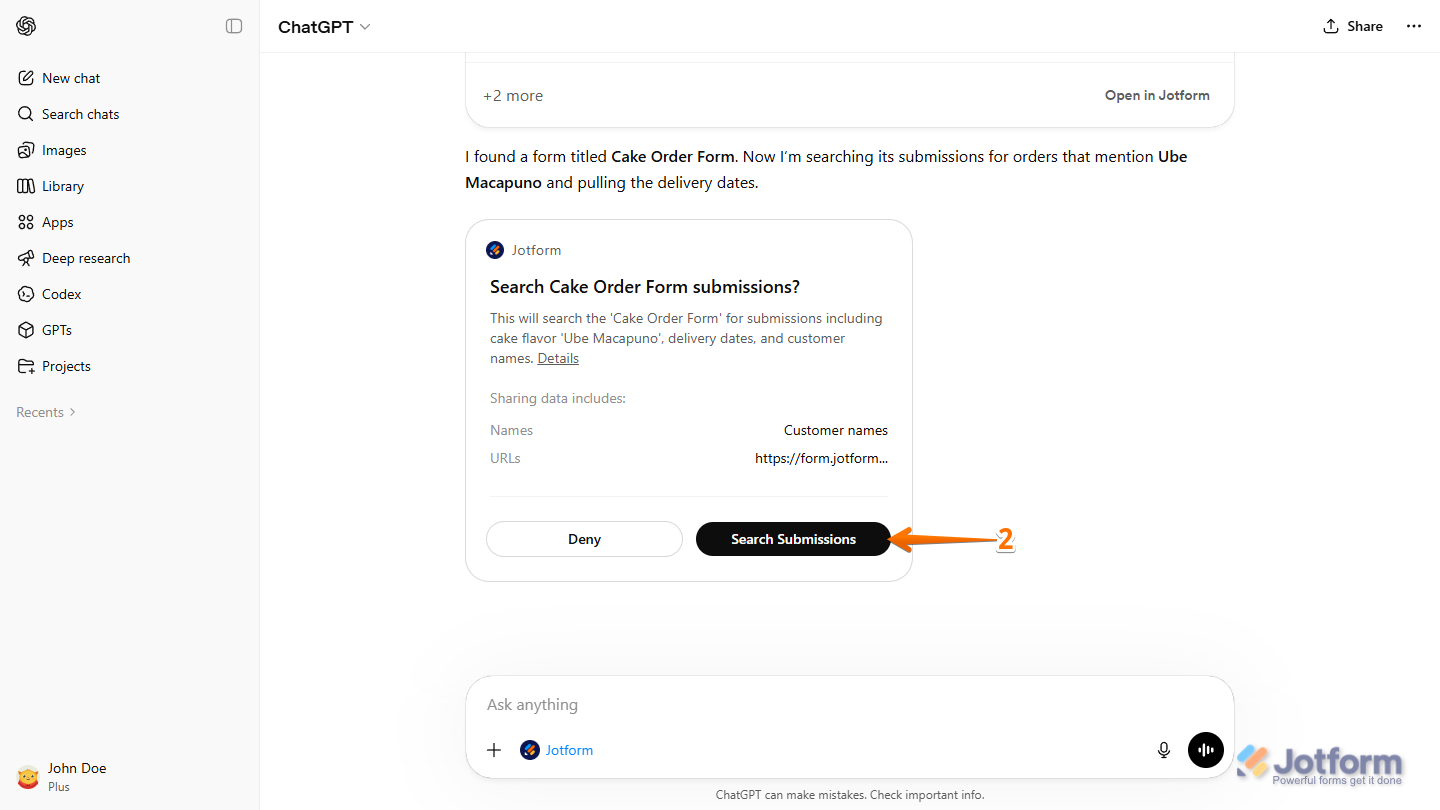Activate the microphone for dictation
The width and height of the screenshot is (1440, 810).
1163,749
